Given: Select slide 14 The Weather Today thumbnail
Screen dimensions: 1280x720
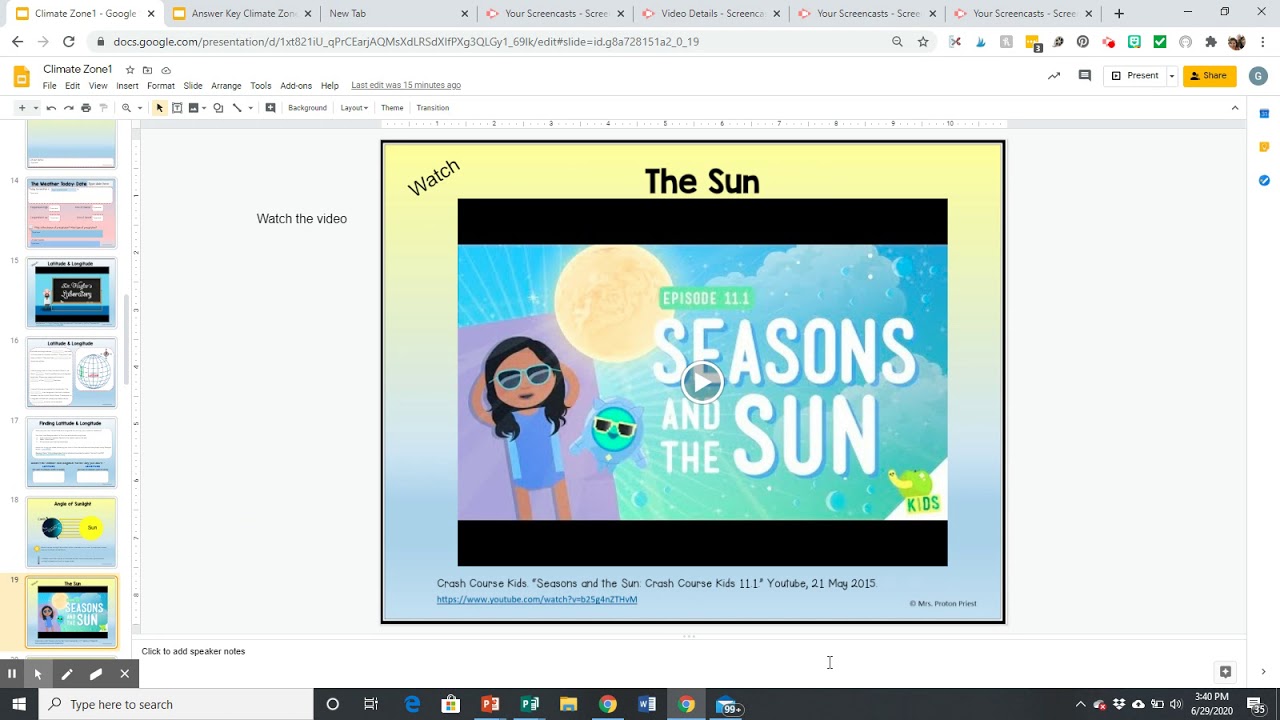Looking at the screenshot, I should (x=71, y=213).
